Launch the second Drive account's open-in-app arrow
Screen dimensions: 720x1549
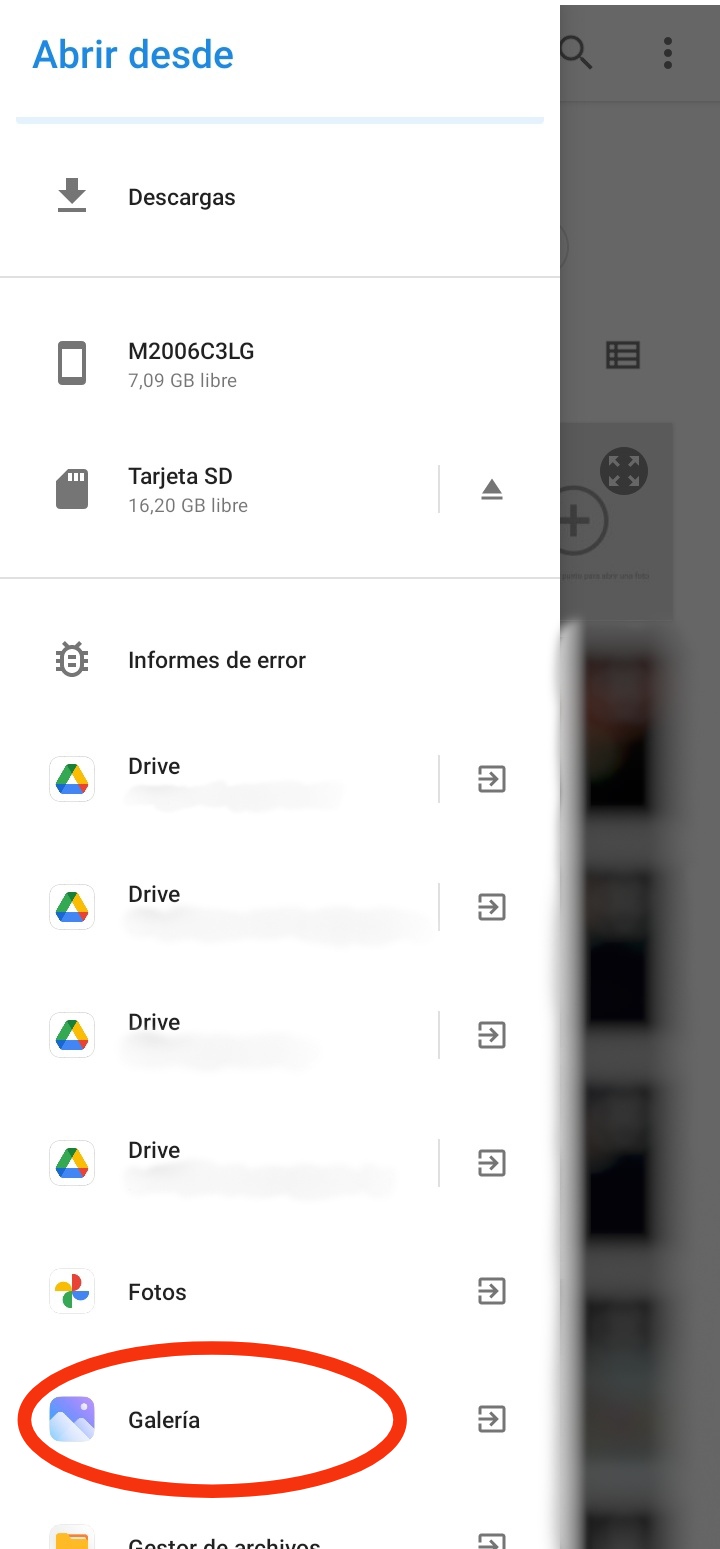pos(492,907)
